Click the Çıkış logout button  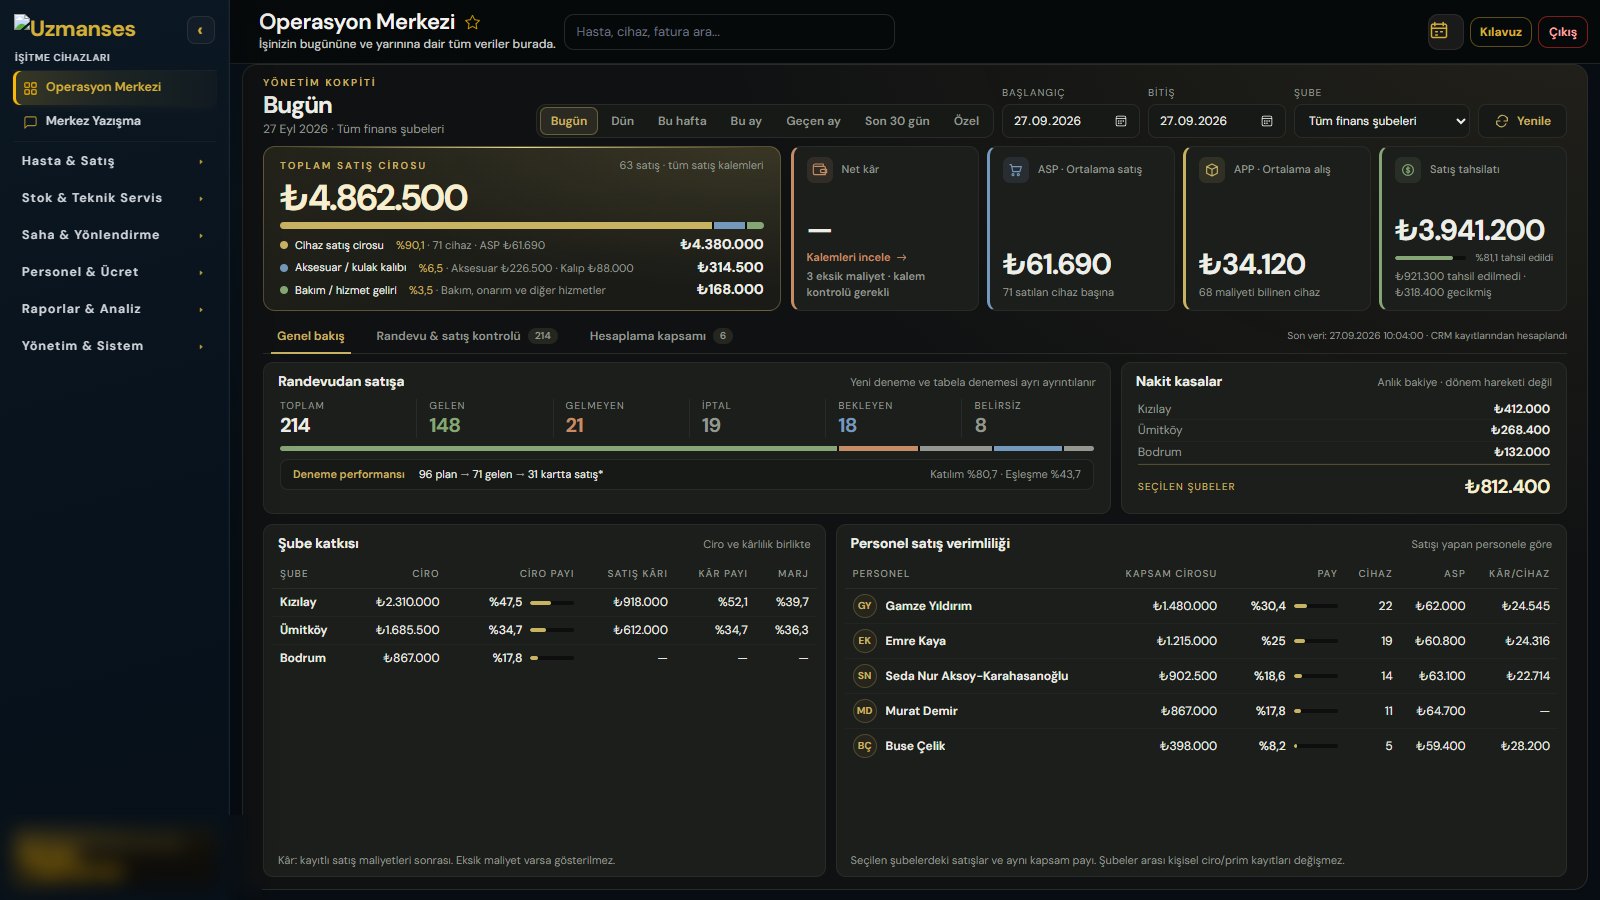[1562, 32]
